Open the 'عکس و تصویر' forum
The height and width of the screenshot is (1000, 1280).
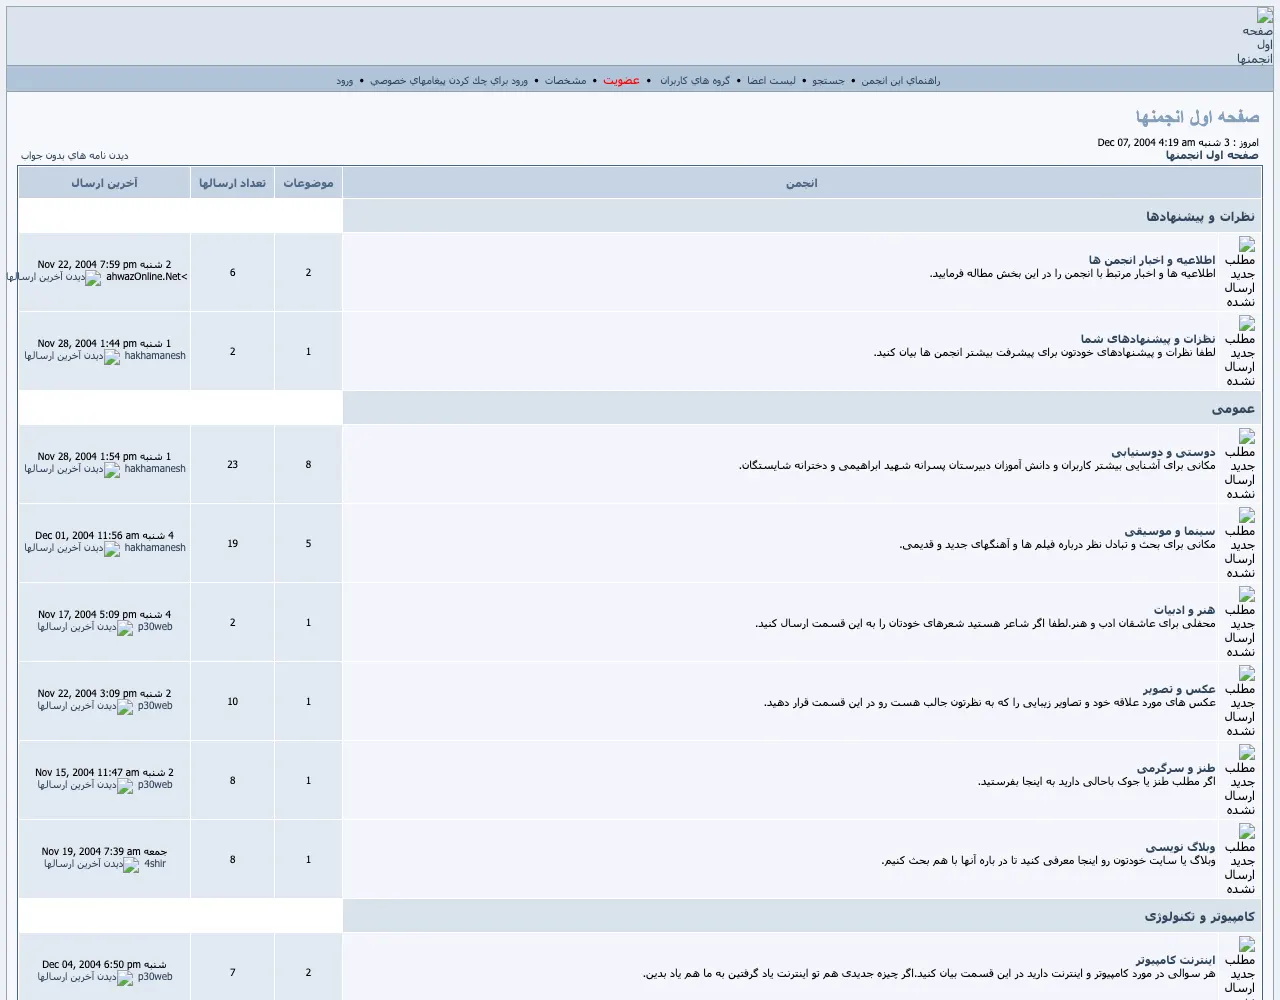(x=1179, y=689)
